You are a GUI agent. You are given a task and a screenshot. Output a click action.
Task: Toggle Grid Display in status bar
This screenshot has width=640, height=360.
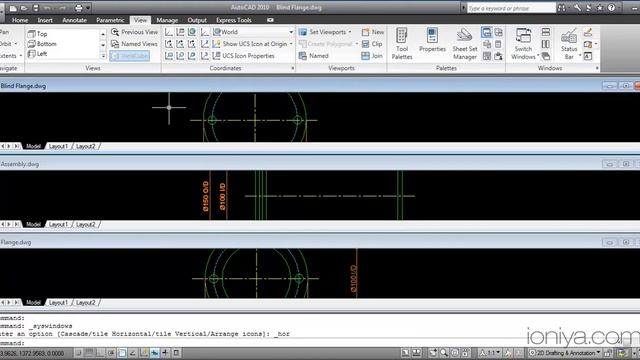[x=89, y=353]
